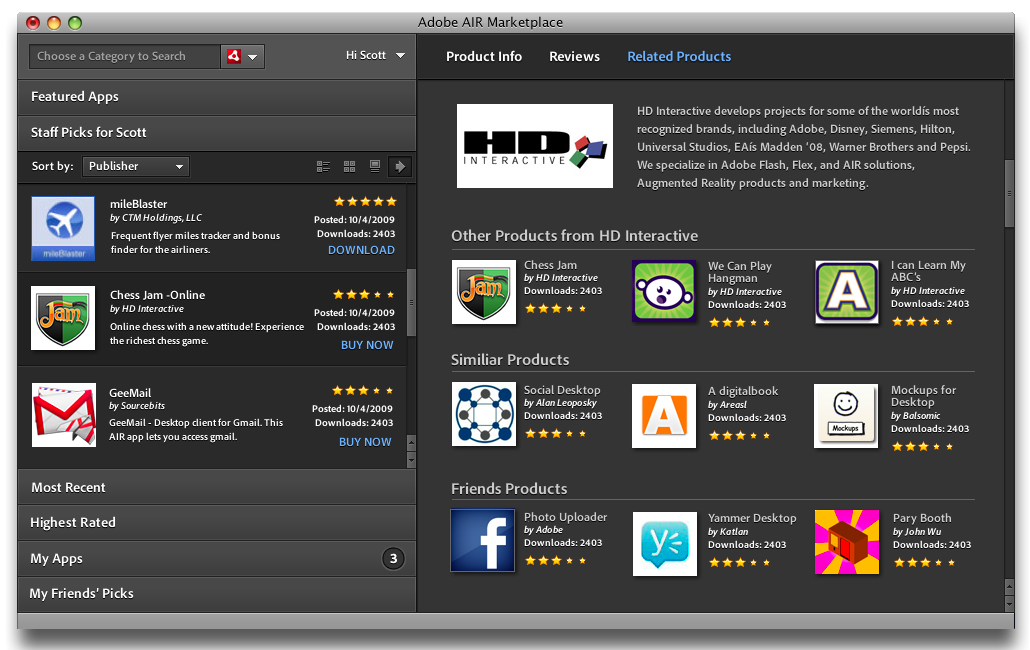Expand the Featured Apps section
1030x650 pixels.
click(217, 97)
